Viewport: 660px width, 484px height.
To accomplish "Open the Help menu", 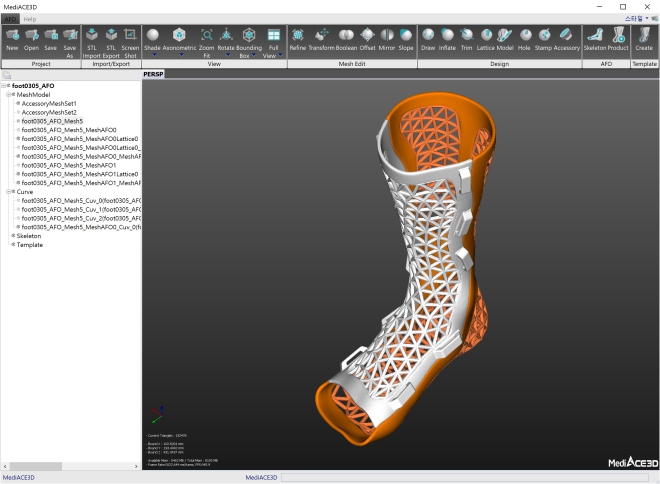I will (30, 19).
